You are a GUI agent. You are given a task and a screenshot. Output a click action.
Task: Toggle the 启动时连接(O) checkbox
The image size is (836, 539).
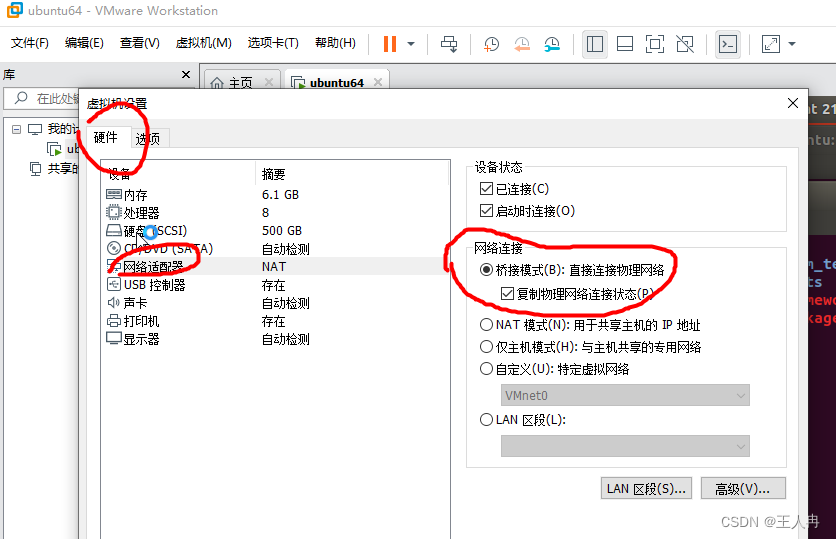click(x=486, y=211)
